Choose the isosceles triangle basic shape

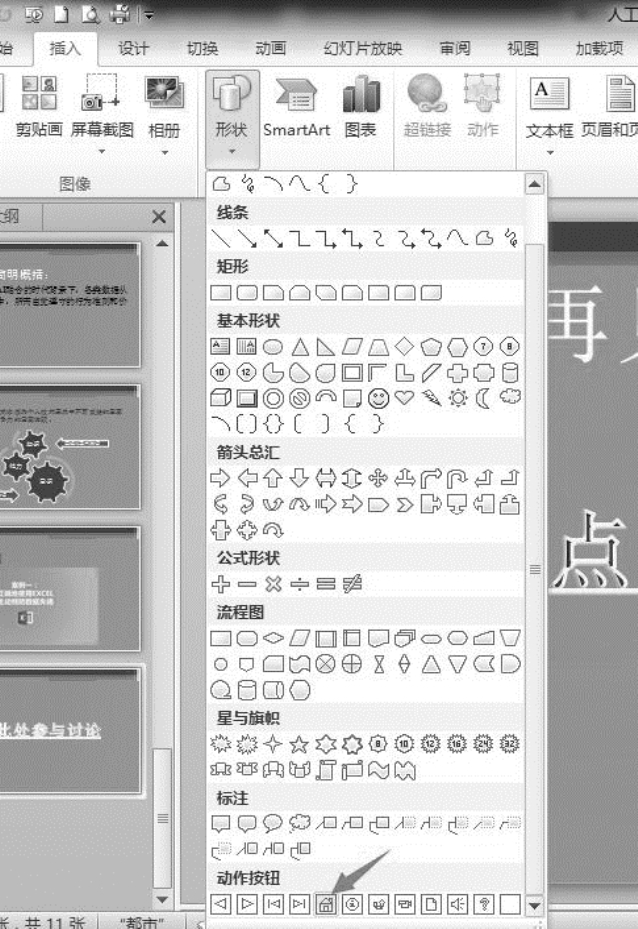tap(299, 347)
